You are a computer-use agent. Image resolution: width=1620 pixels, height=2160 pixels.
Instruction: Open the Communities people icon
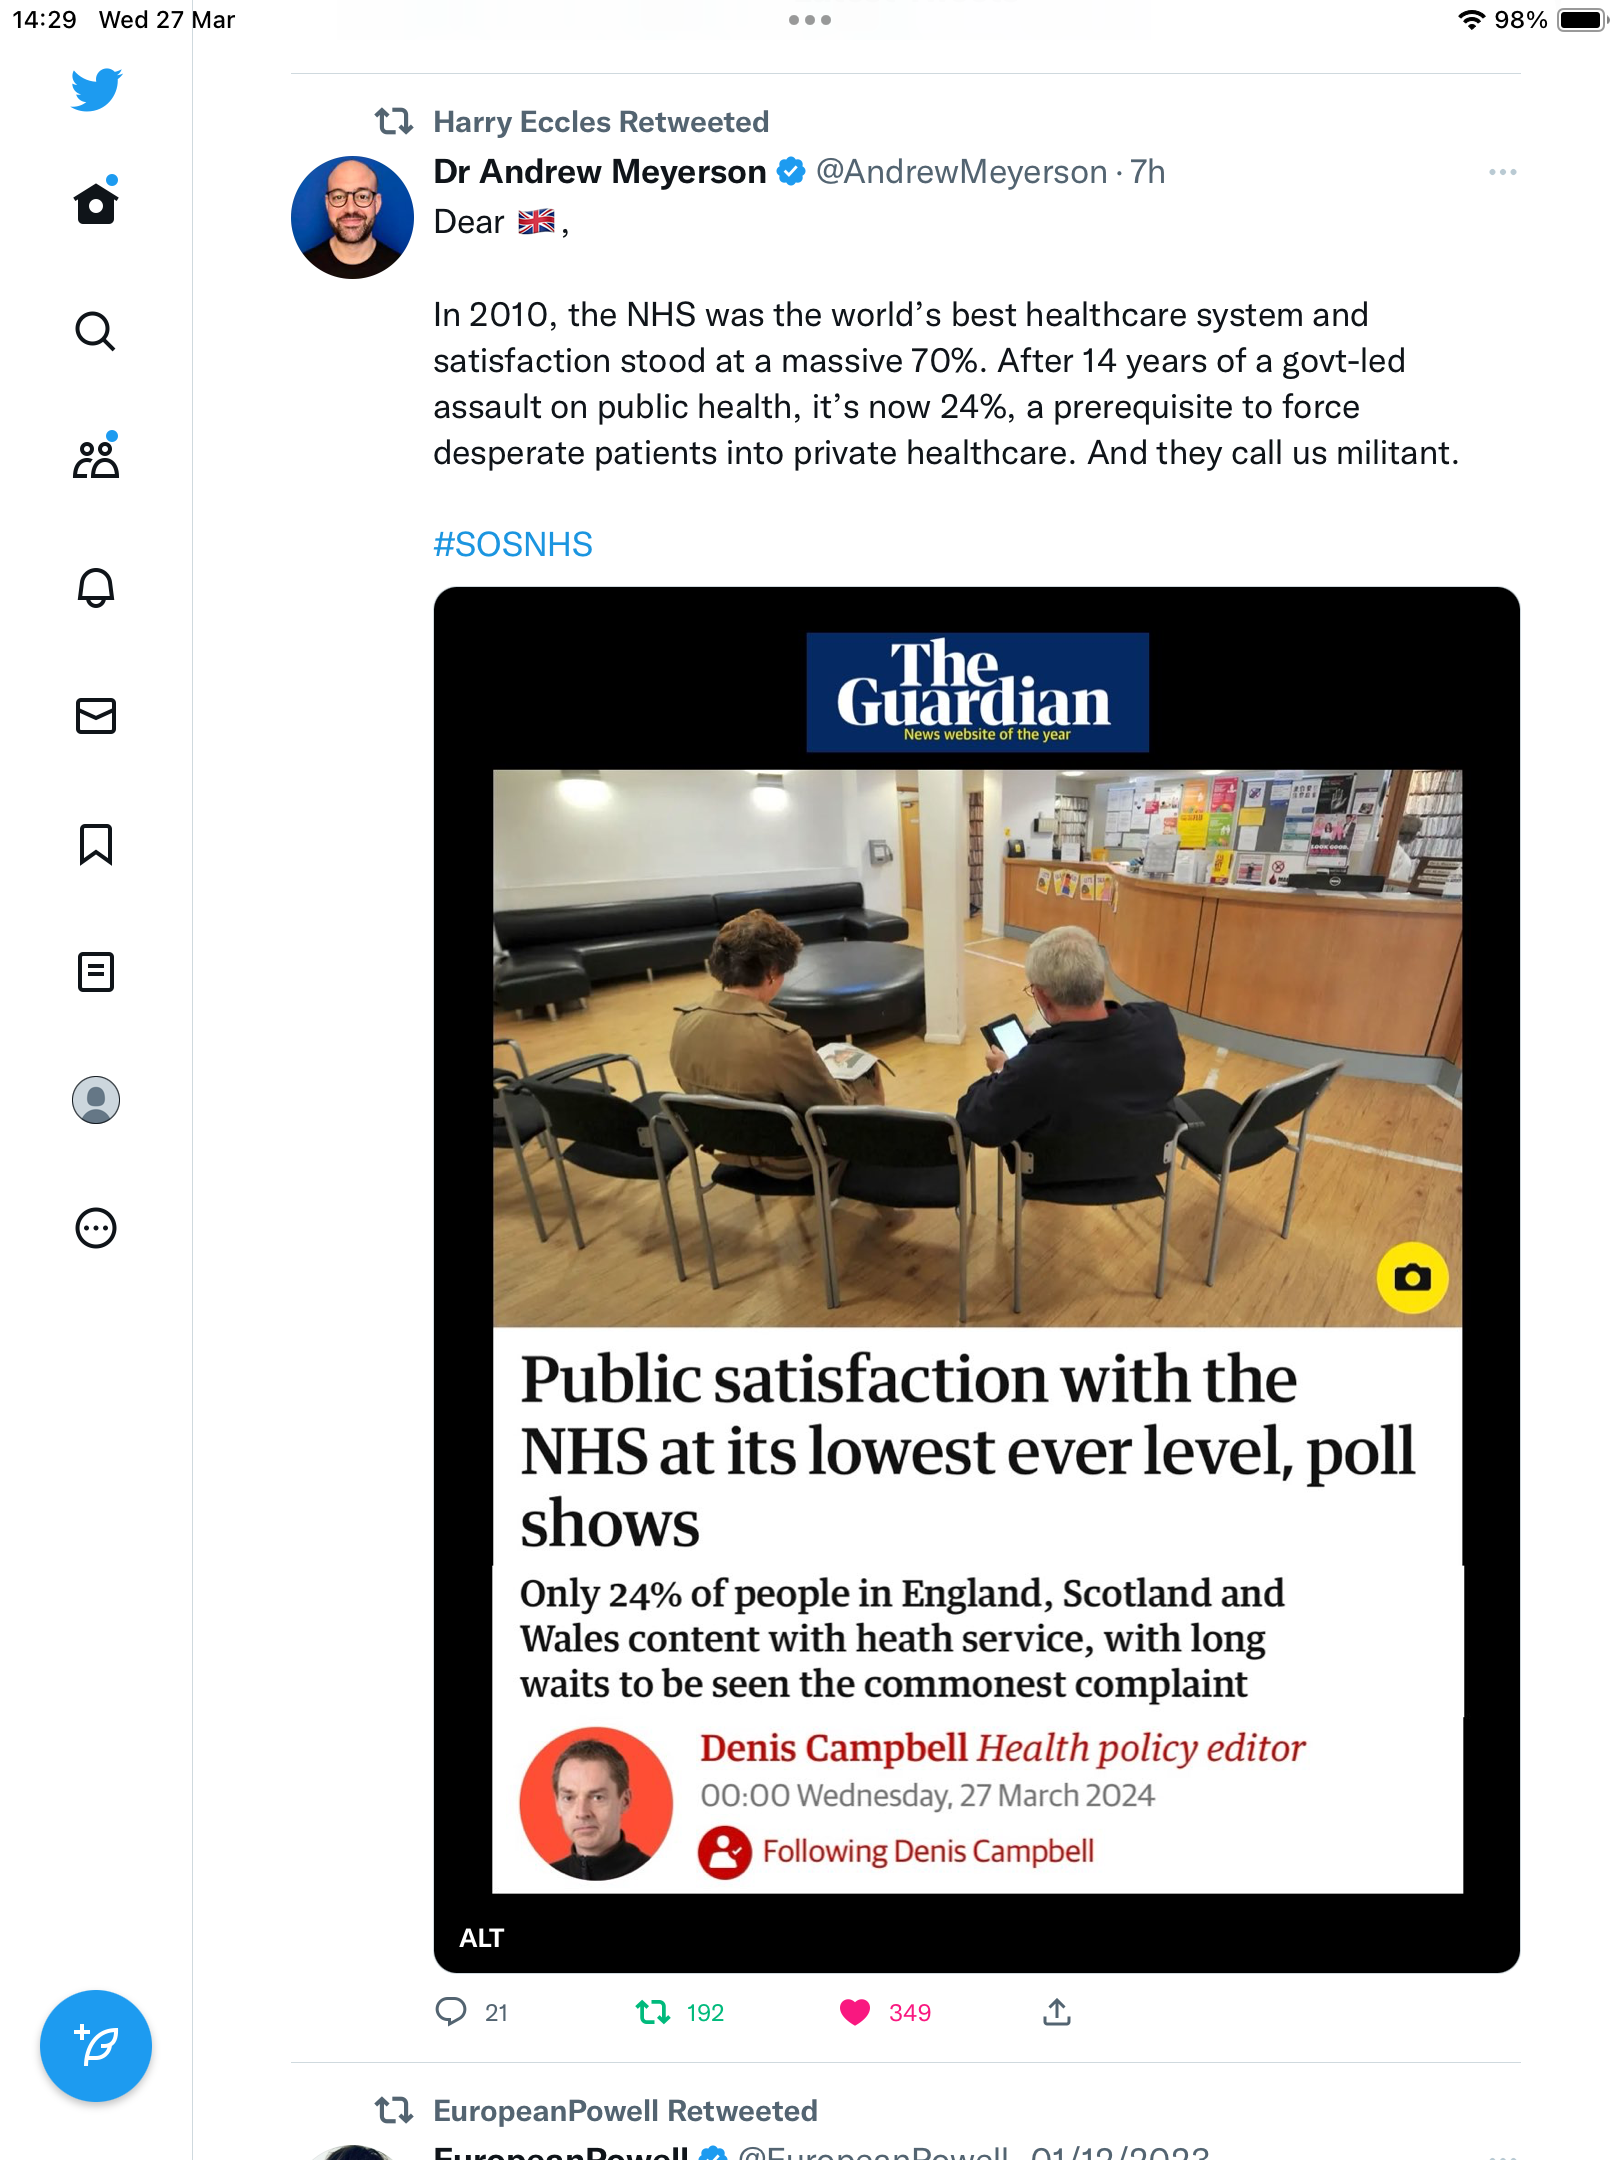tap(96, 458)
